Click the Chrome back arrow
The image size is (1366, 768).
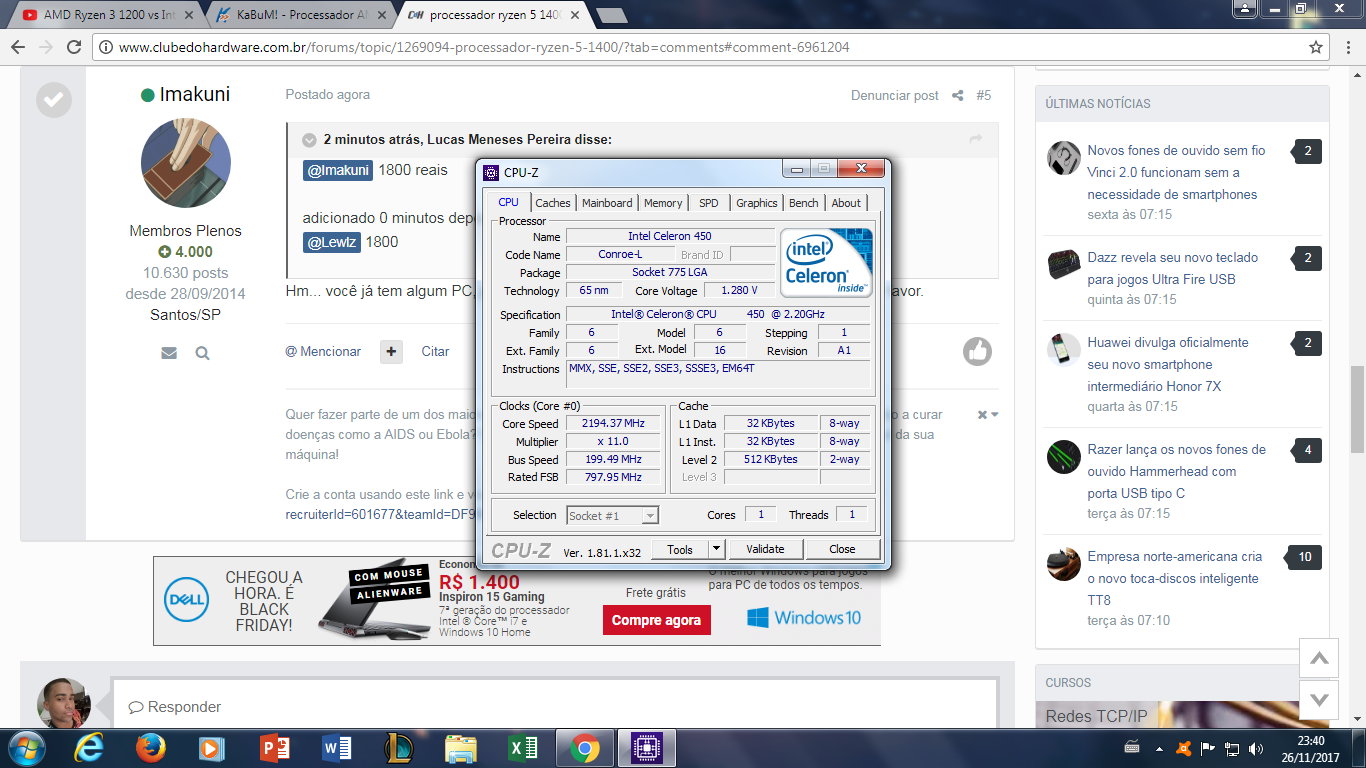click(17, 47)
